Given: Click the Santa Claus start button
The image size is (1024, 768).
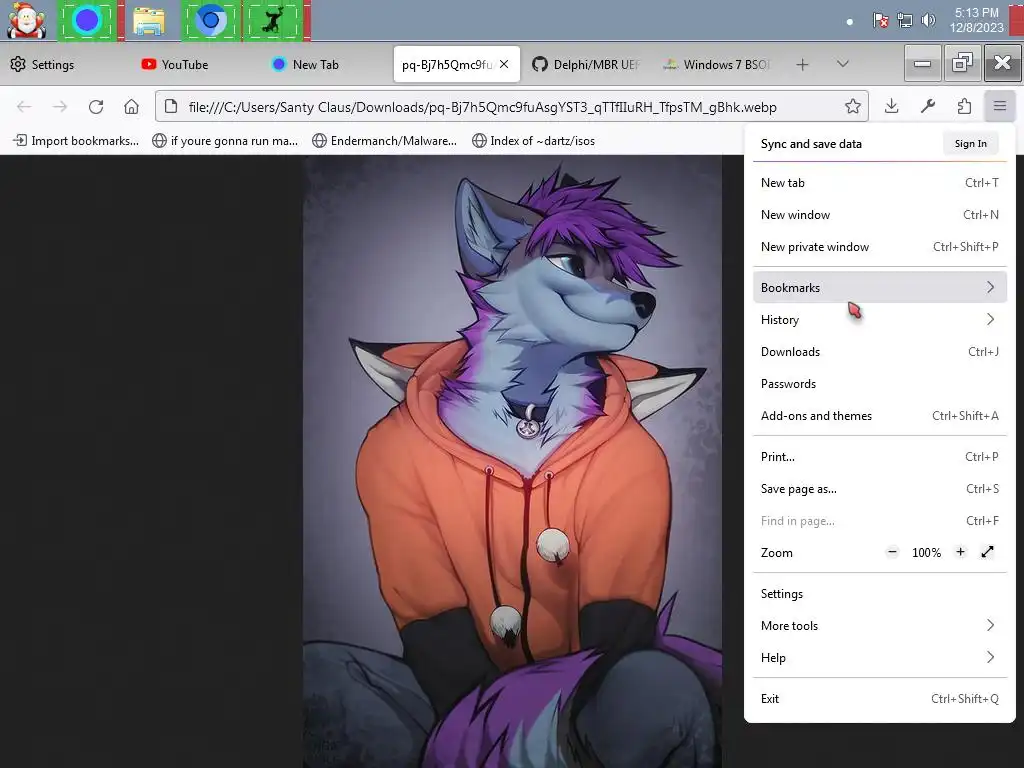Looking at the screenshot, I should pyautogui.click(x=26, y=20).
